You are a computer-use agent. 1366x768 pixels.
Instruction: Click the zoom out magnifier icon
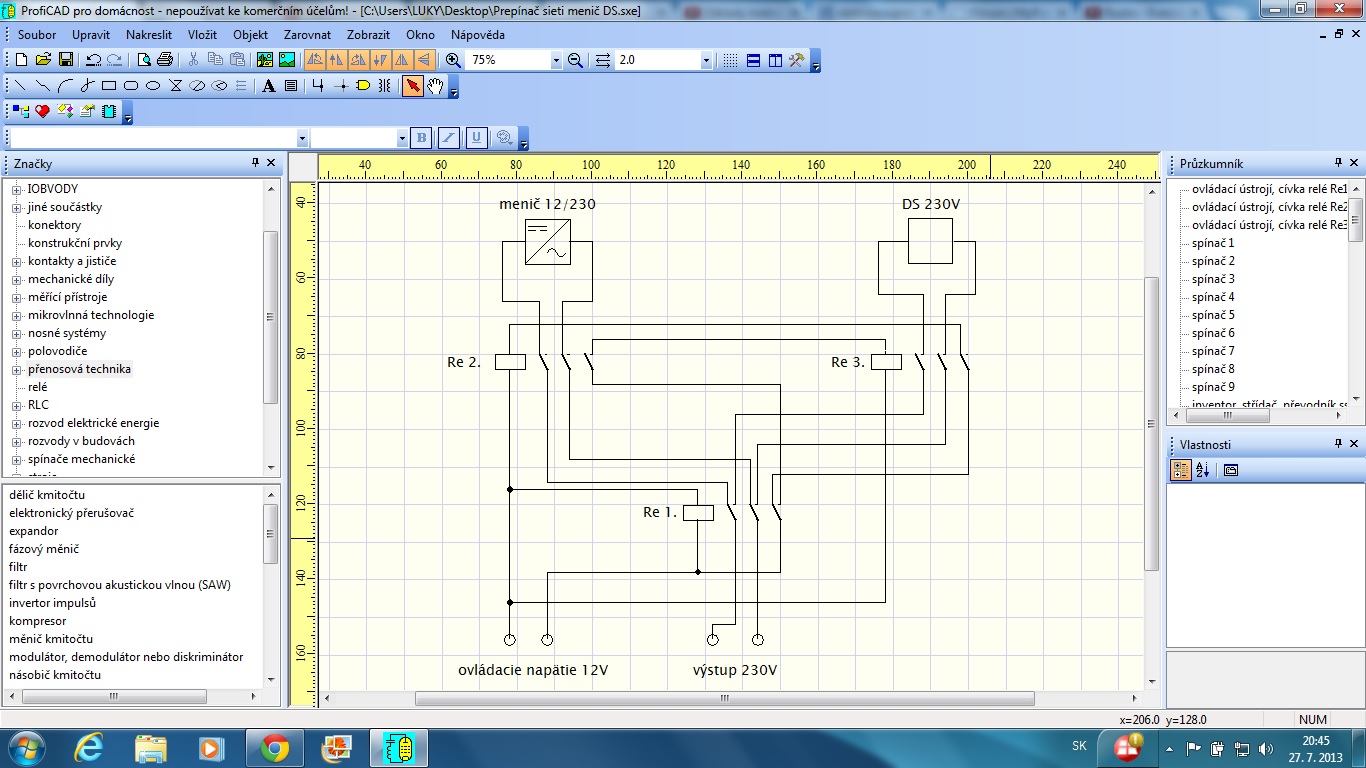pos(575,60)
